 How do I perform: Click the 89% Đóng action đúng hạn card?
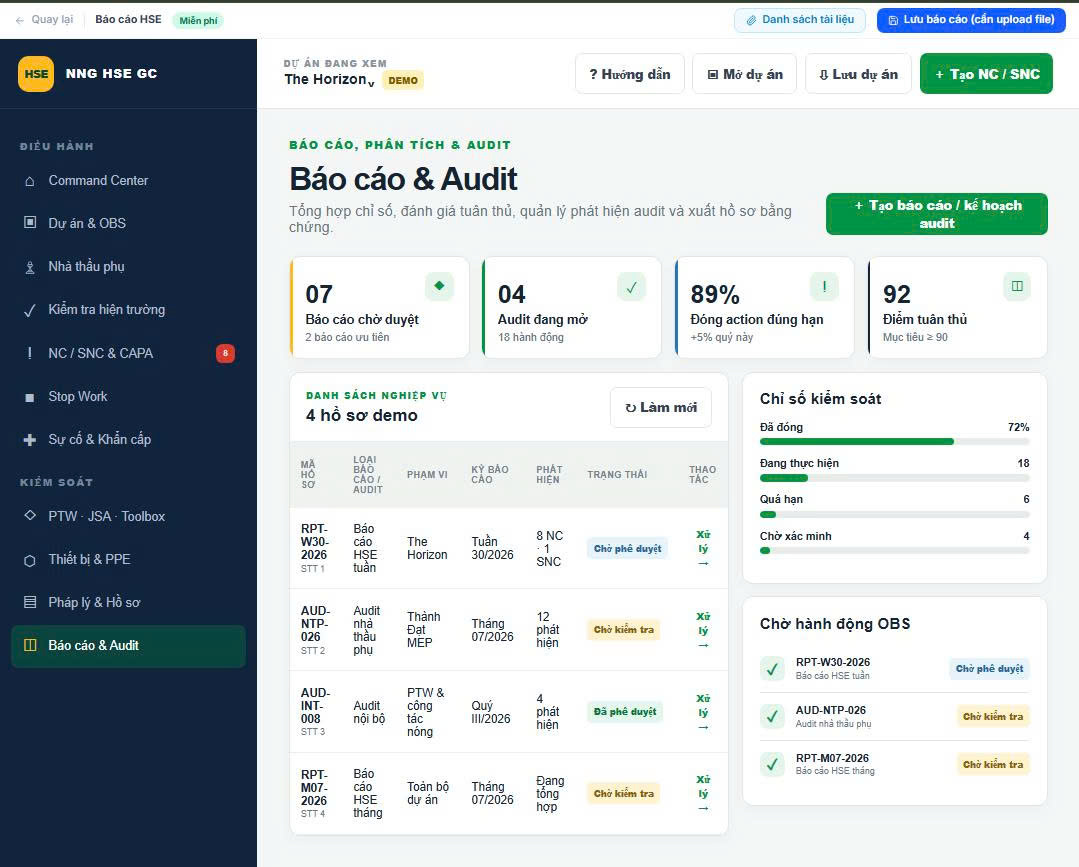(765, 308)
